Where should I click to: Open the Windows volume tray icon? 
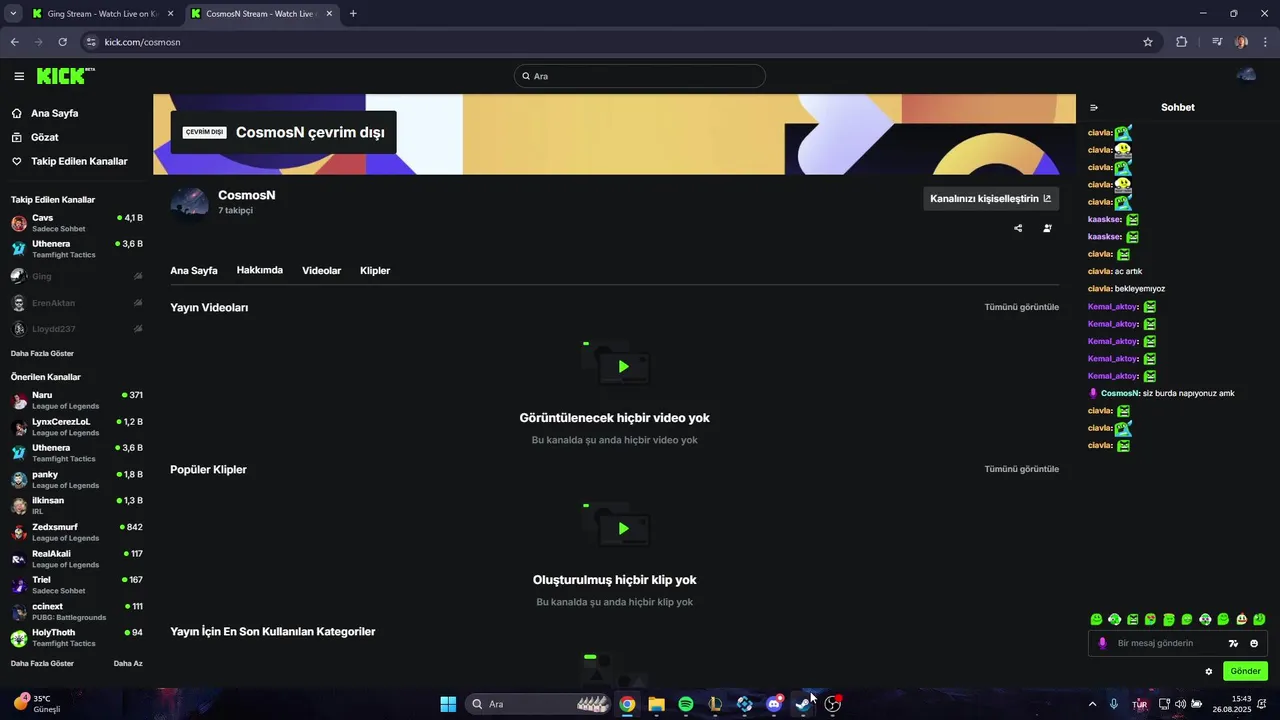tap(1180, 704)
